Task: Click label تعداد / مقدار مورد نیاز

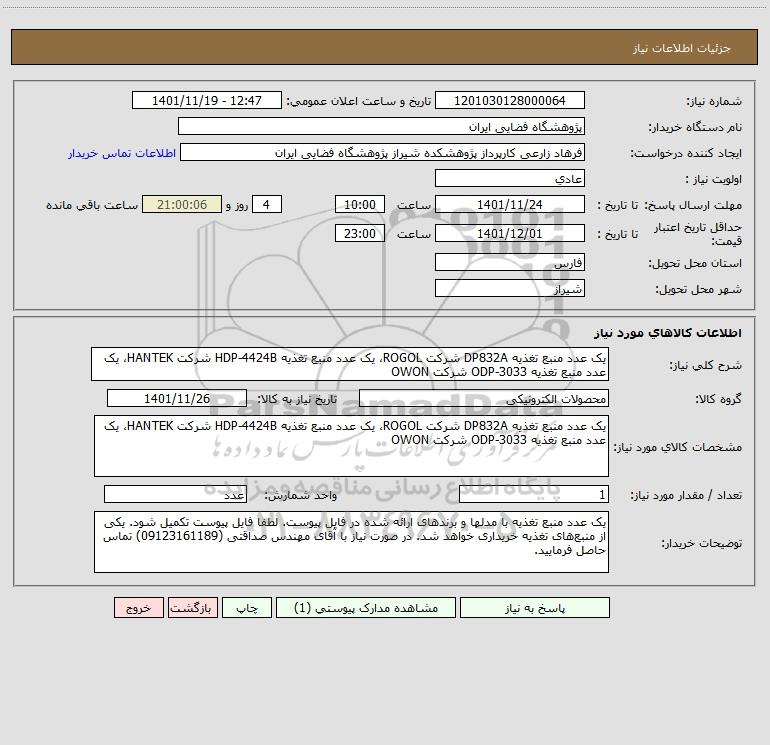Action: click(x=686, y=495)
